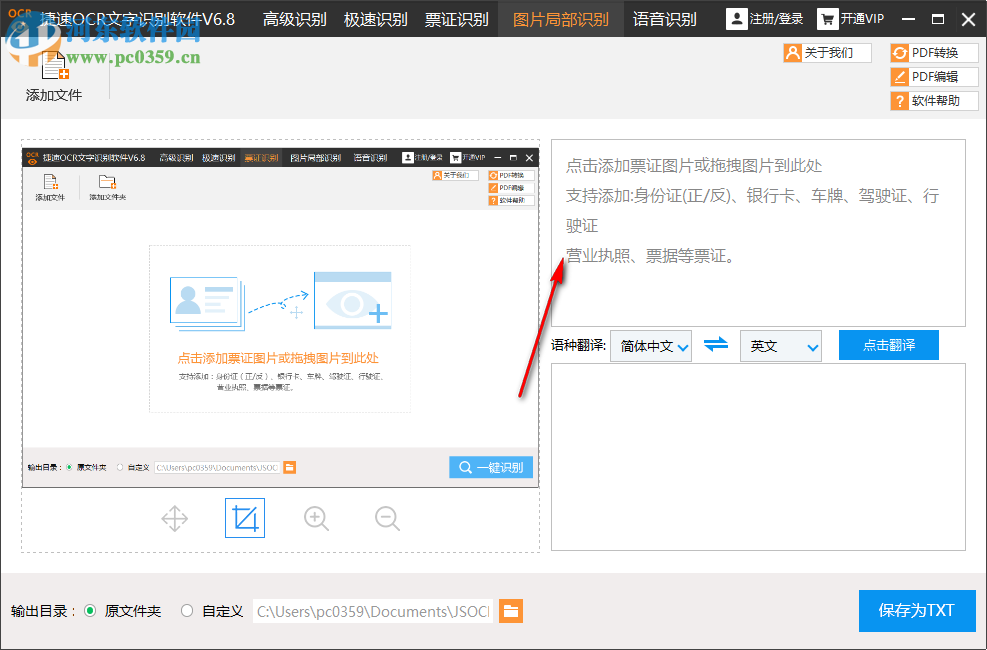
Task: Click the zoom in magnifier icon
Action: click(x=316, y=518)
